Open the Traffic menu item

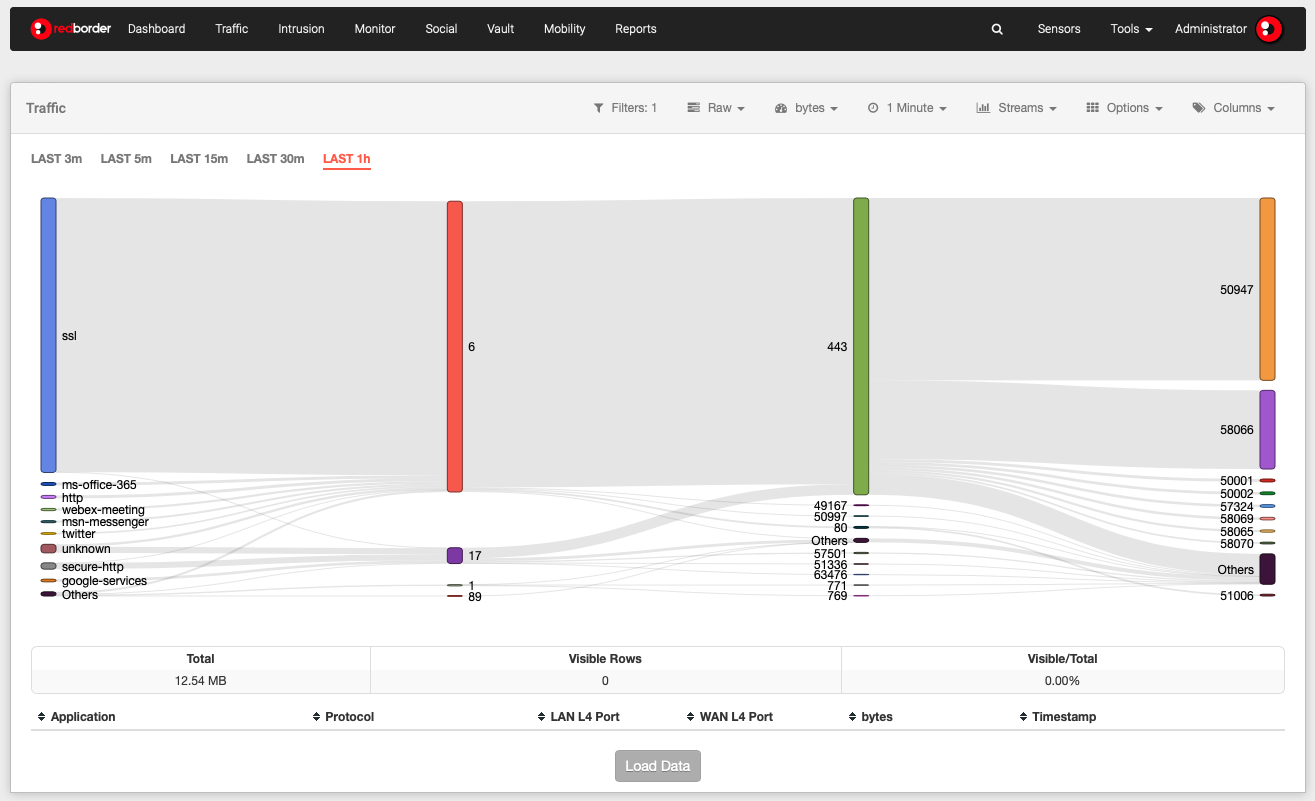[231, 29]
